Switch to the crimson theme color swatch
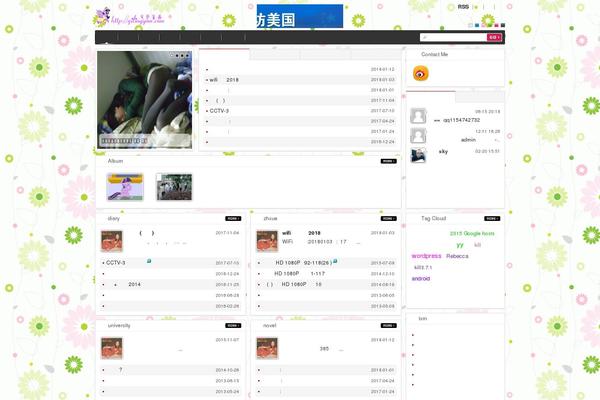Image resolution: width=600 pixels, height=400 pixels. tap(496, 26)
